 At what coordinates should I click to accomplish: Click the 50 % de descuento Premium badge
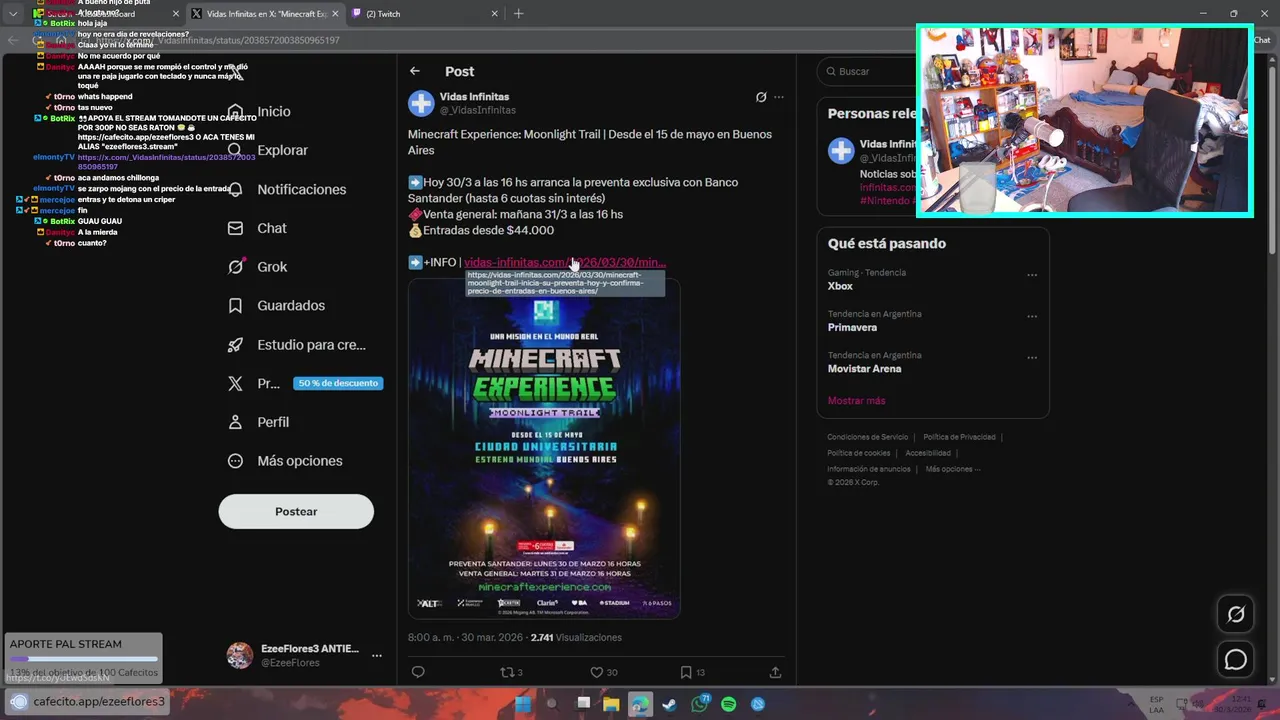(338, 383)
